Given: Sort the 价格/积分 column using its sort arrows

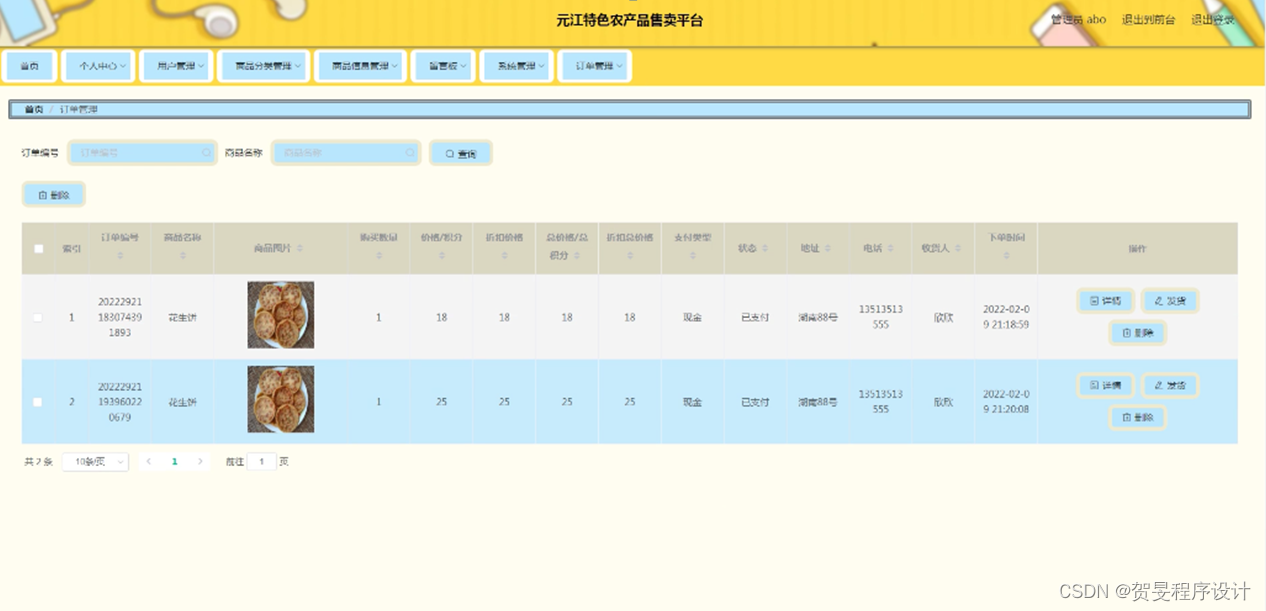Looking at the screenshot, I should tap(441, 258).
